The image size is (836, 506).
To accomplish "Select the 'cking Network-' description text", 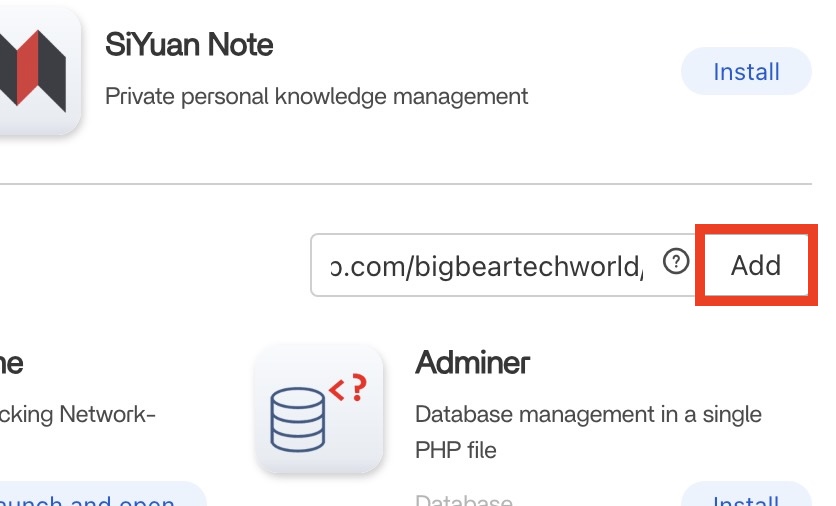I will [x=77, y=415].
